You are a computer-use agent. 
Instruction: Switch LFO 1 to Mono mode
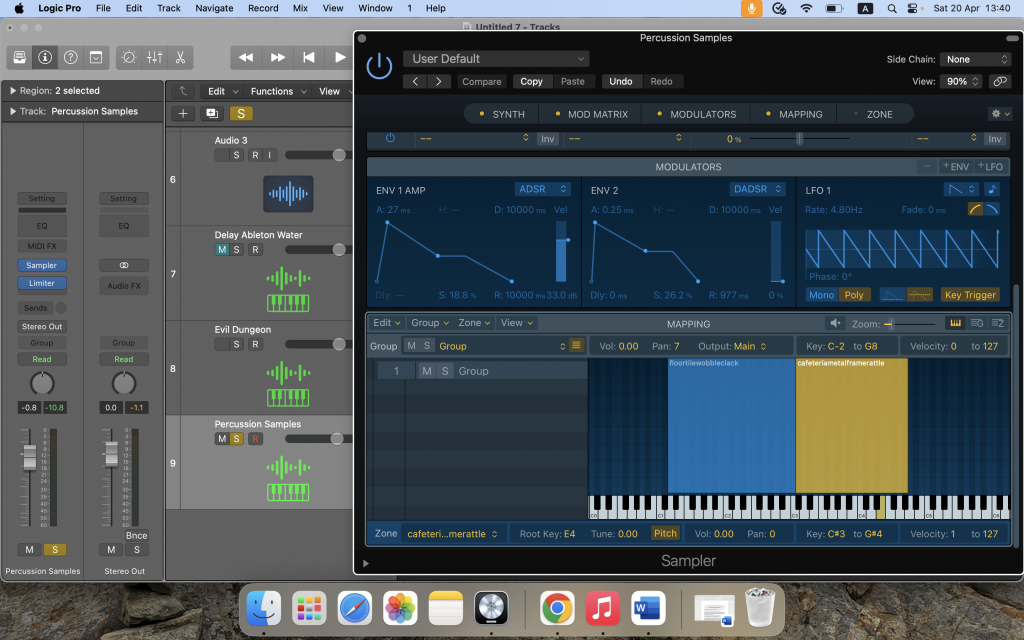click(x=821, y=295)
